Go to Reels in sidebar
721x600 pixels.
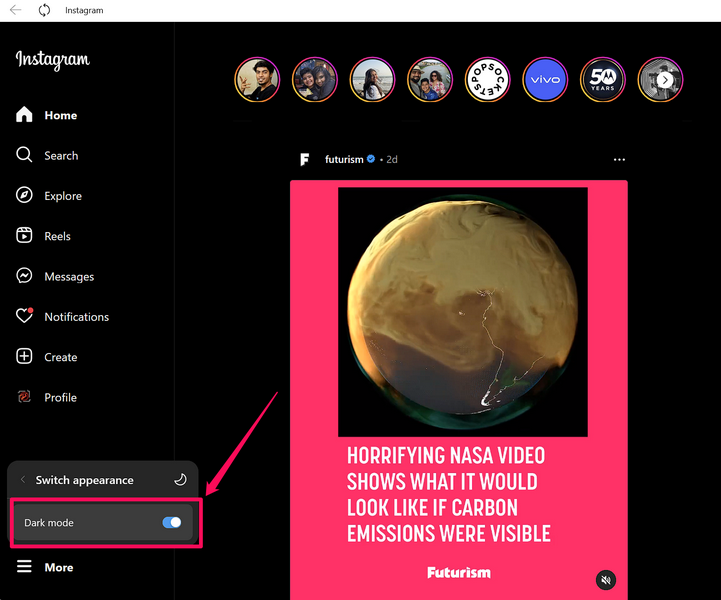tap(25, 236)
